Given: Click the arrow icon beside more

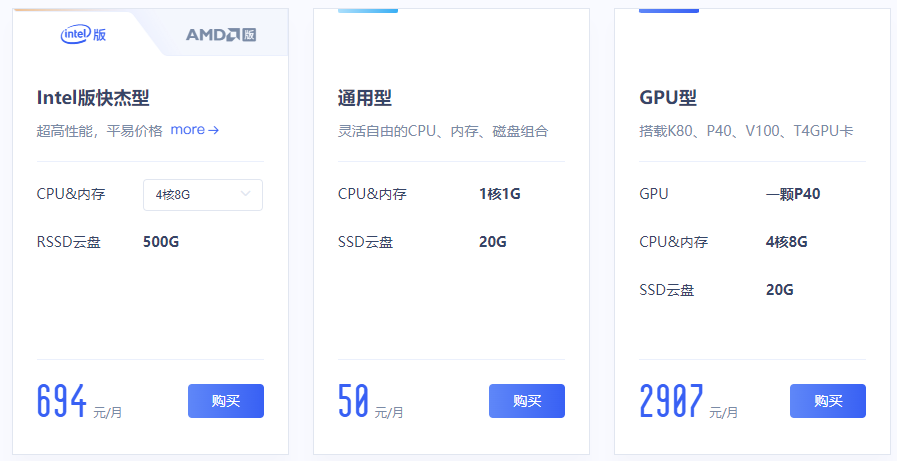Looking at the screenshot, I should click(213, 130).
